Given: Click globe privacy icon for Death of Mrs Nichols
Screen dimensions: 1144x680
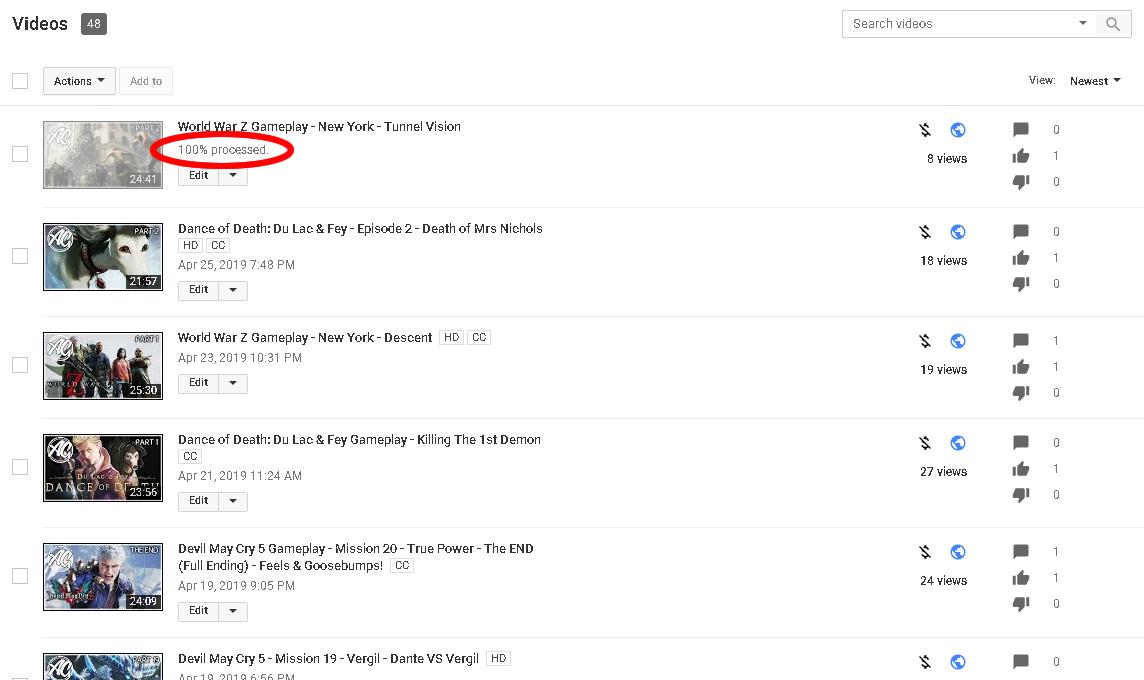Looking at the screenshot, I should pyautogui.click(x=958, y=232).
